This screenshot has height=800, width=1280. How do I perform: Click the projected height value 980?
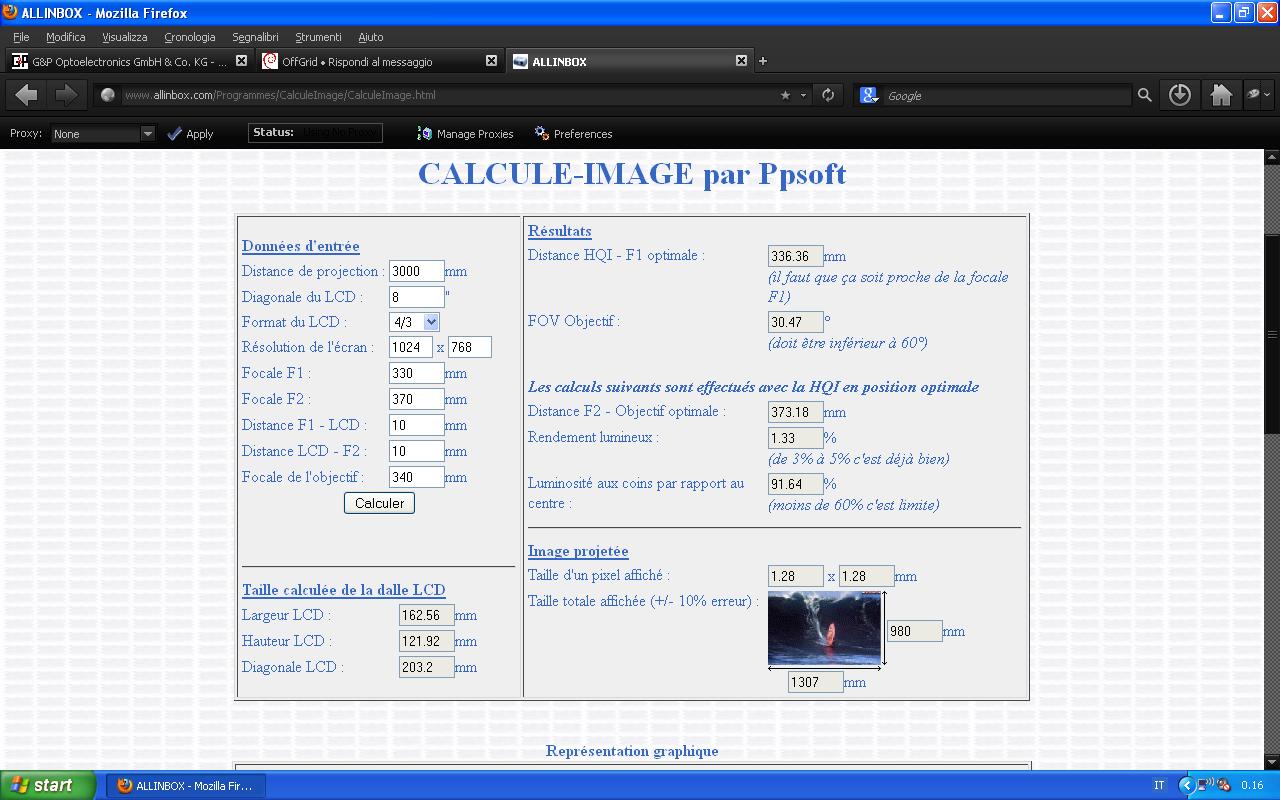click(x=914, y=631)
